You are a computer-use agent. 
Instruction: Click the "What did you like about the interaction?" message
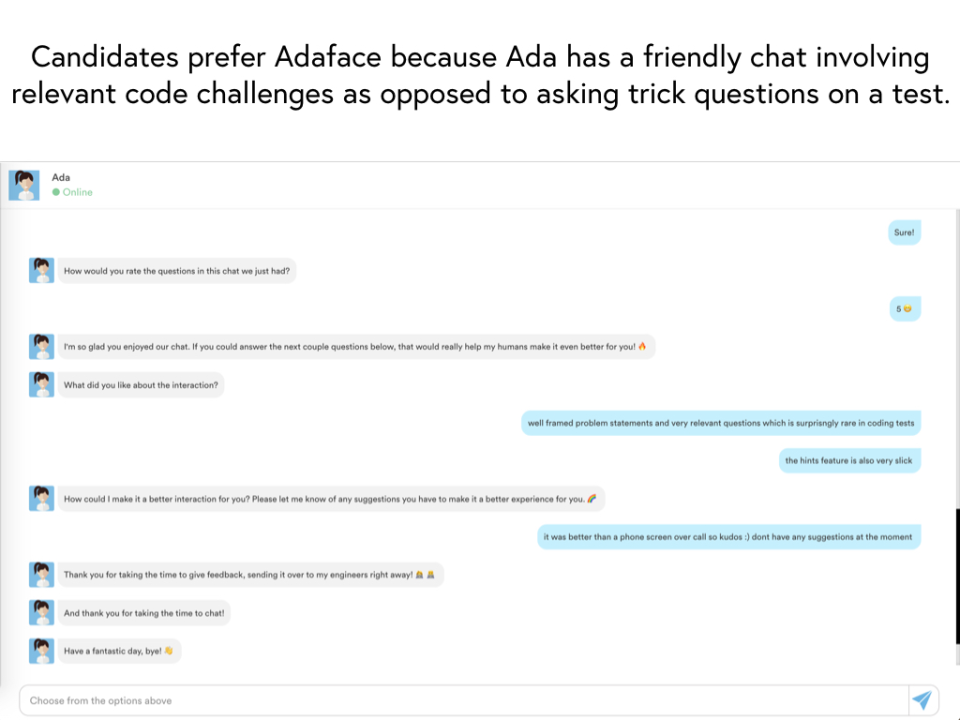(x=141, y=385)
